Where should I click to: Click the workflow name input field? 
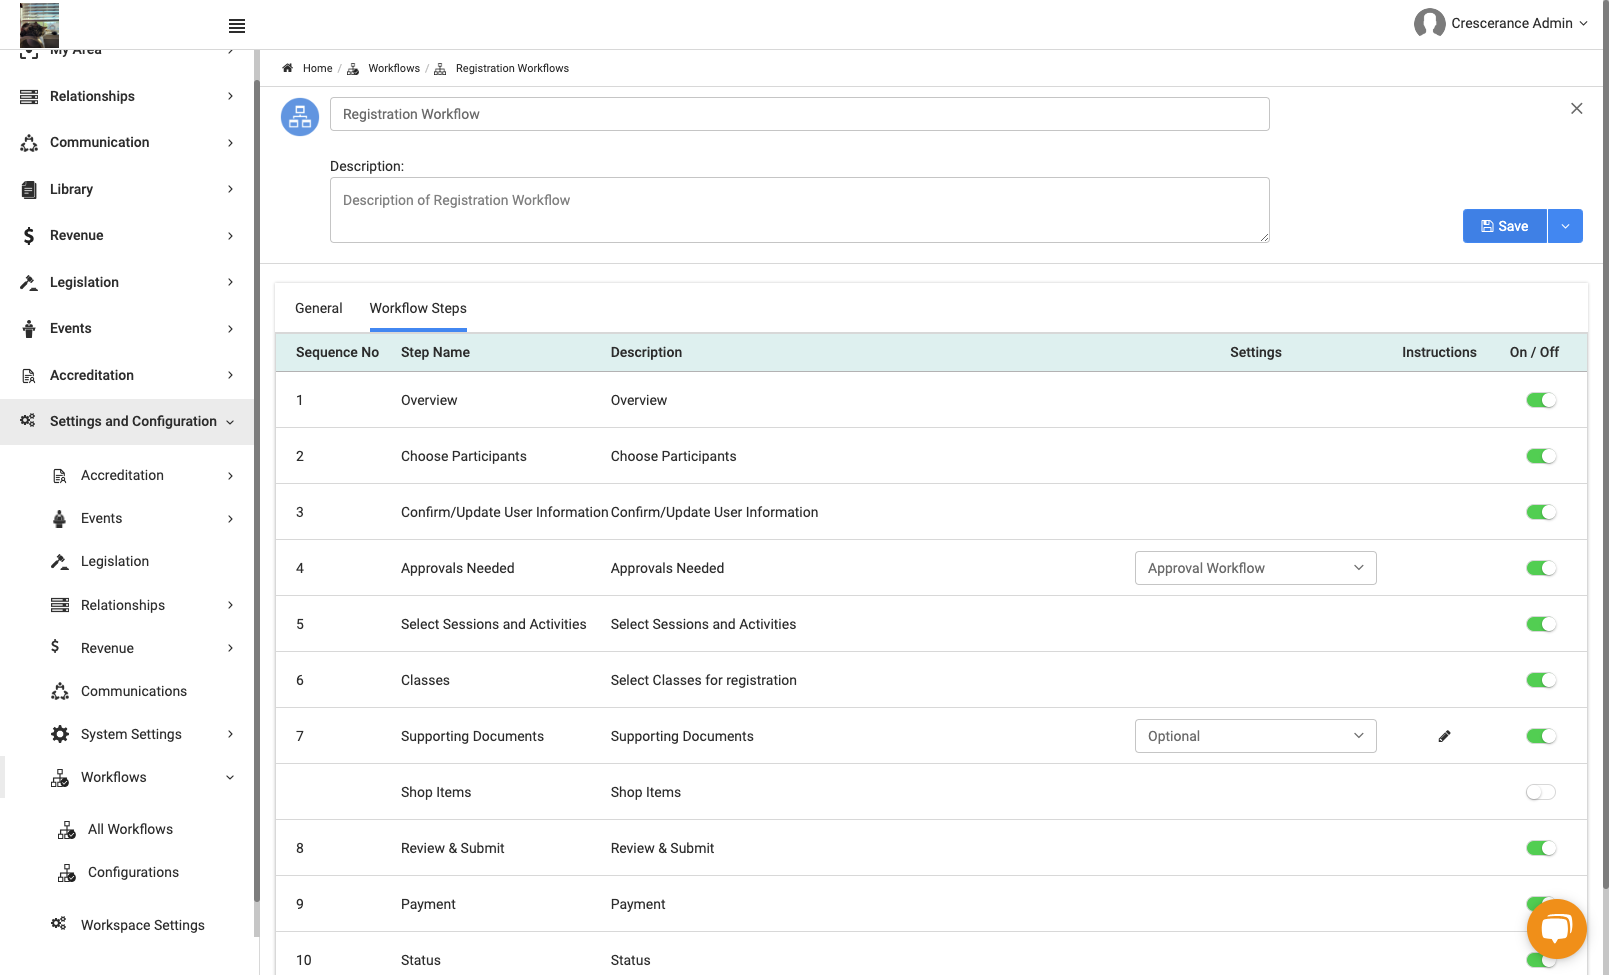(800, 114)
